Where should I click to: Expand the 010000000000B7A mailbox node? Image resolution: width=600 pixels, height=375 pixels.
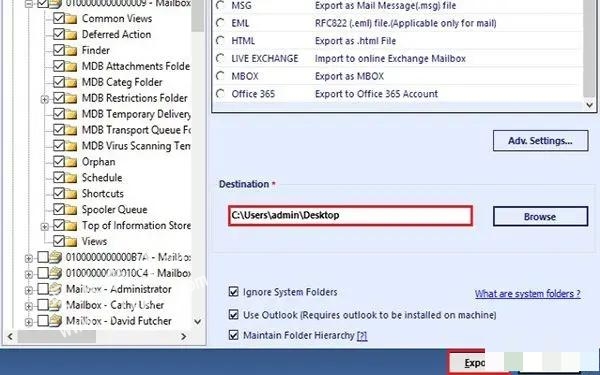pos(29,258)
